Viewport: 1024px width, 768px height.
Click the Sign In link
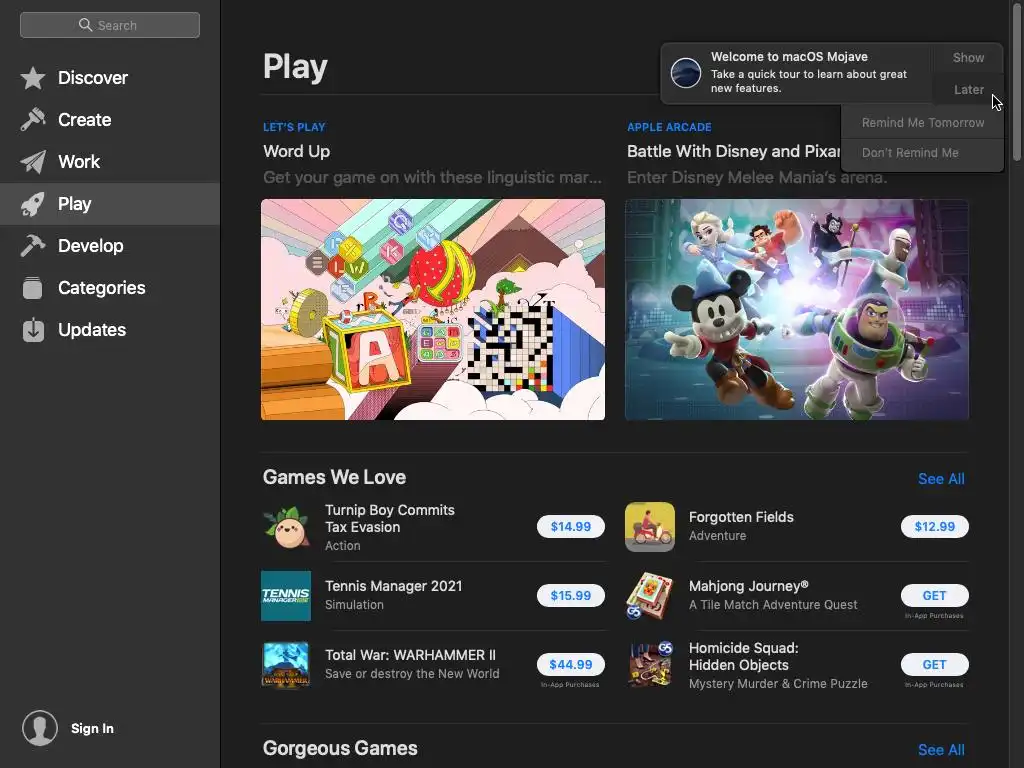coord(92,728)
